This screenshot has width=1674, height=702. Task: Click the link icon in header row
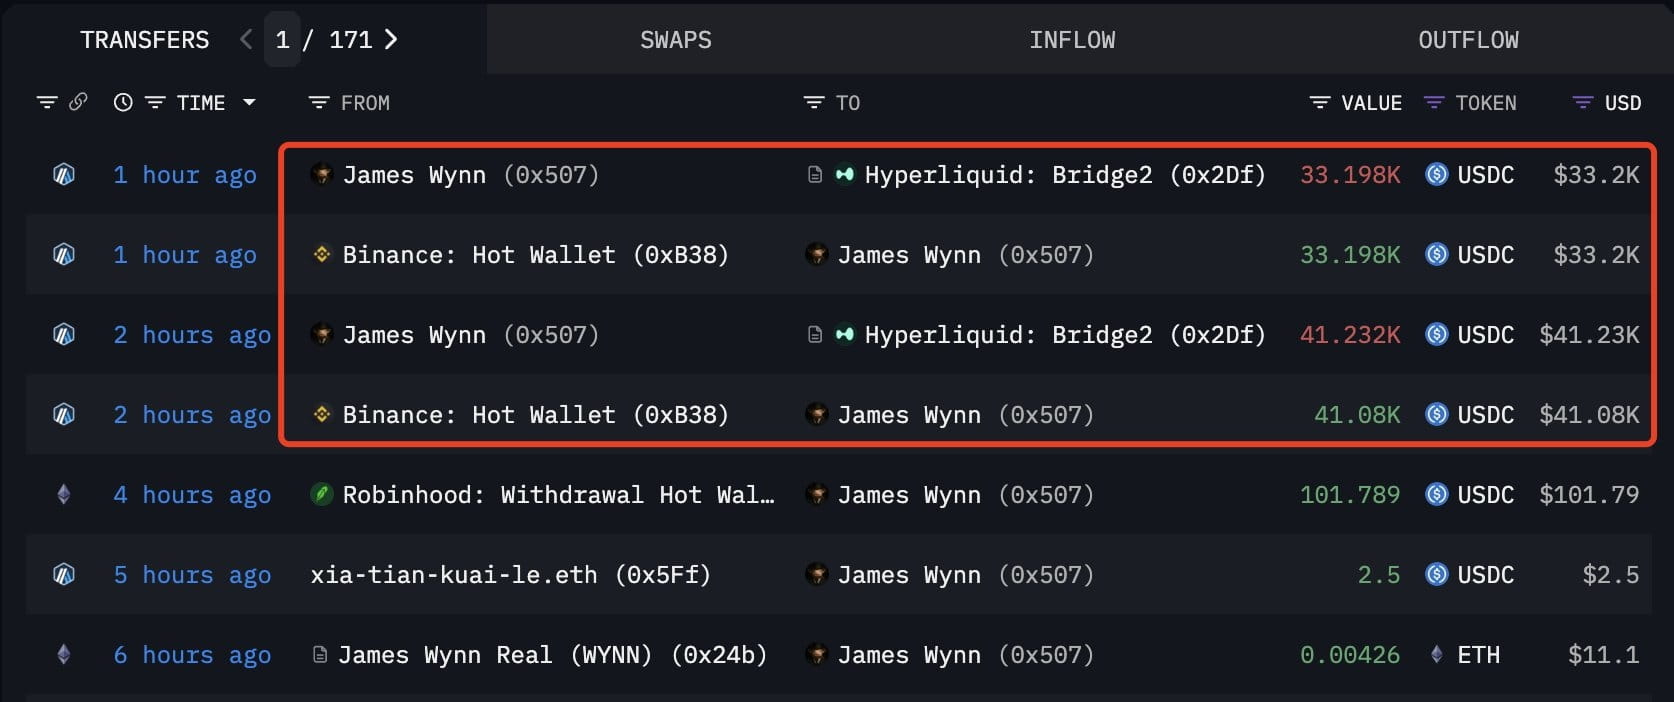78,102
